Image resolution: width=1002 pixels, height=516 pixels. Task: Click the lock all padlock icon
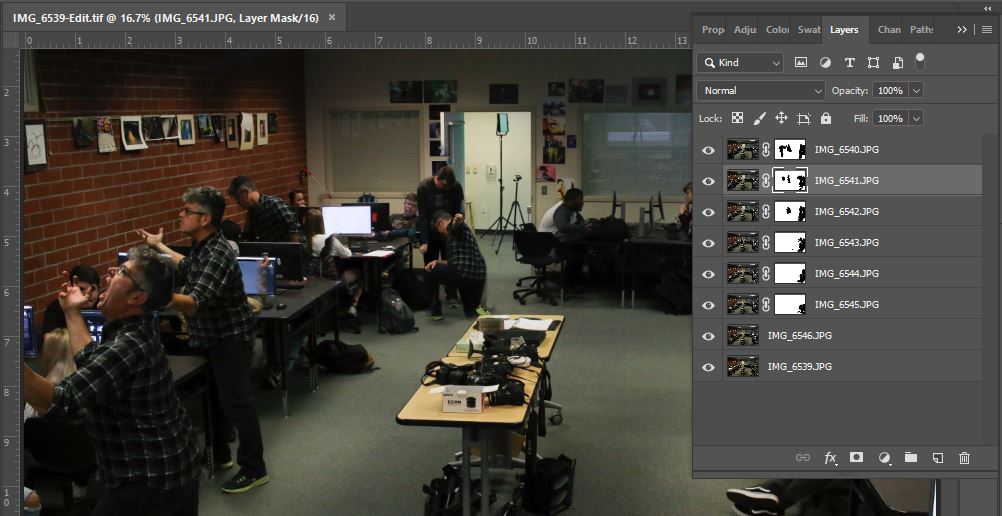click(825, 118)
